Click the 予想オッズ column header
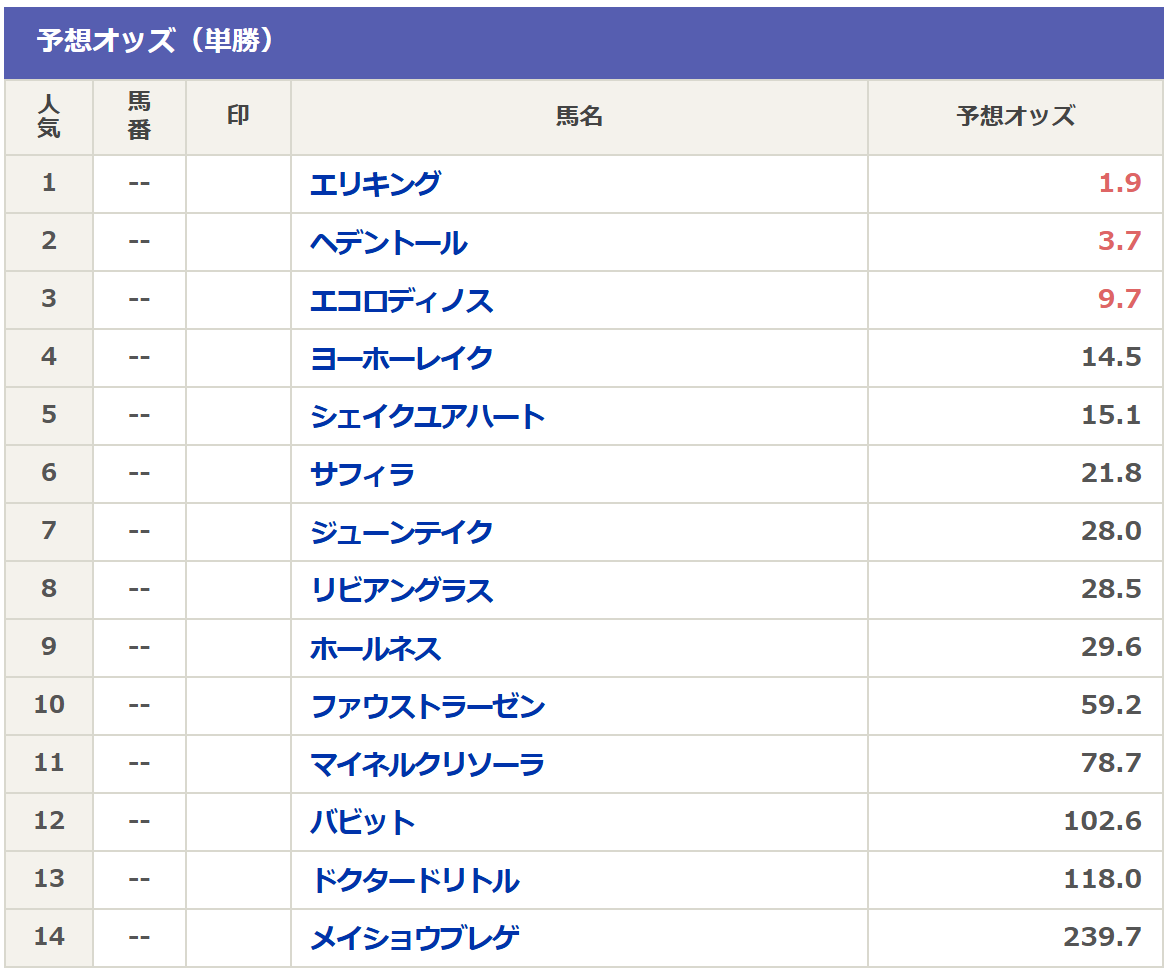The image size is (1172, 977). point(1015,116)
